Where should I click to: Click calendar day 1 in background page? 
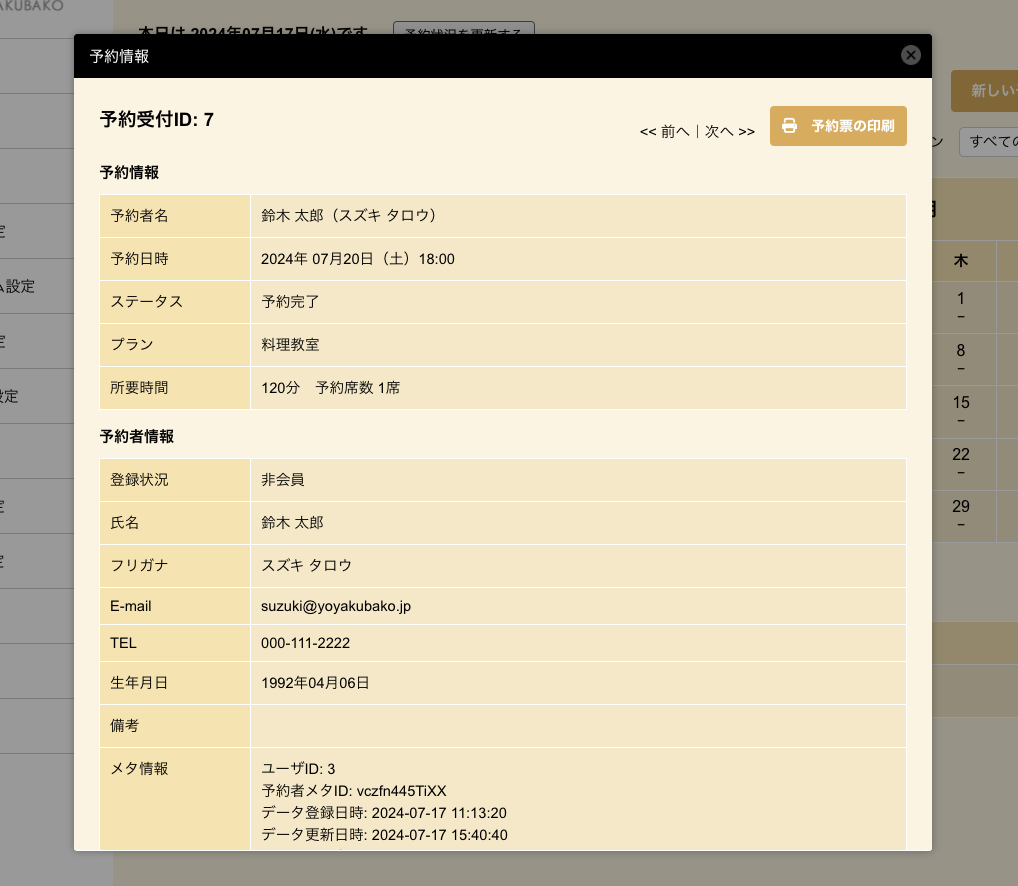pyautogui.click(x=961, y=299)
